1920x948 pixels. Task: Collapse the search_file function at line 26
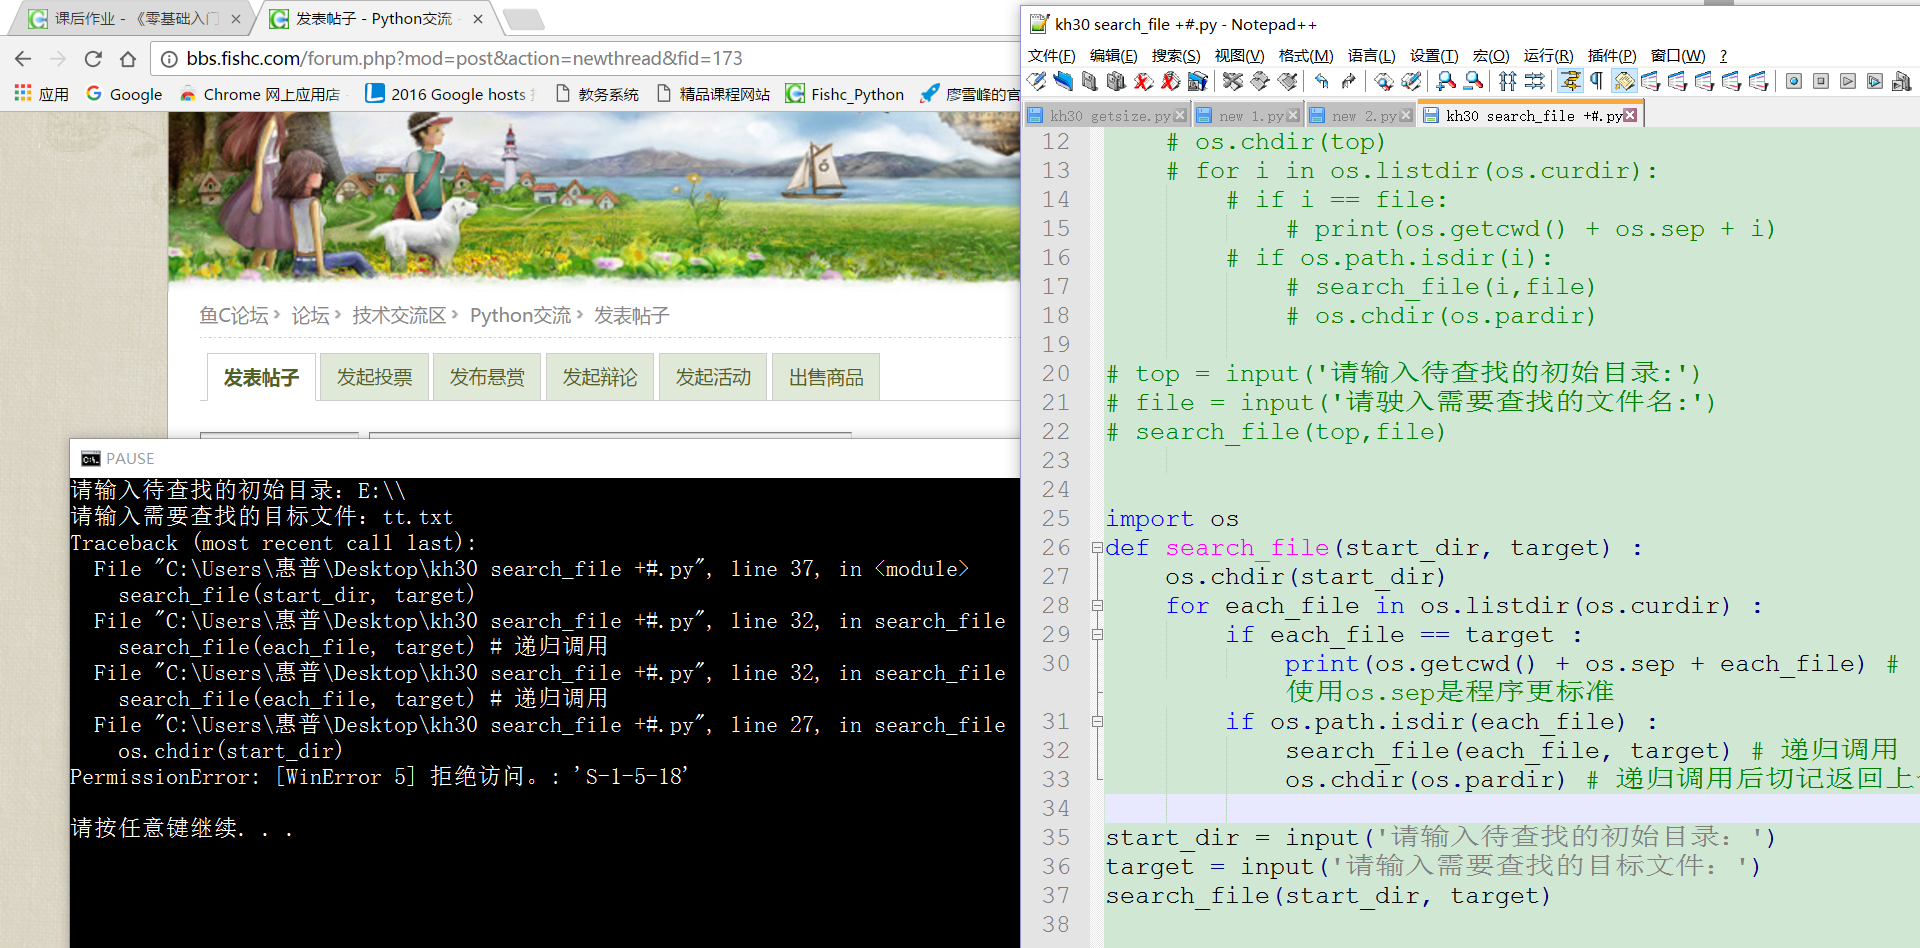(1097, 548)
